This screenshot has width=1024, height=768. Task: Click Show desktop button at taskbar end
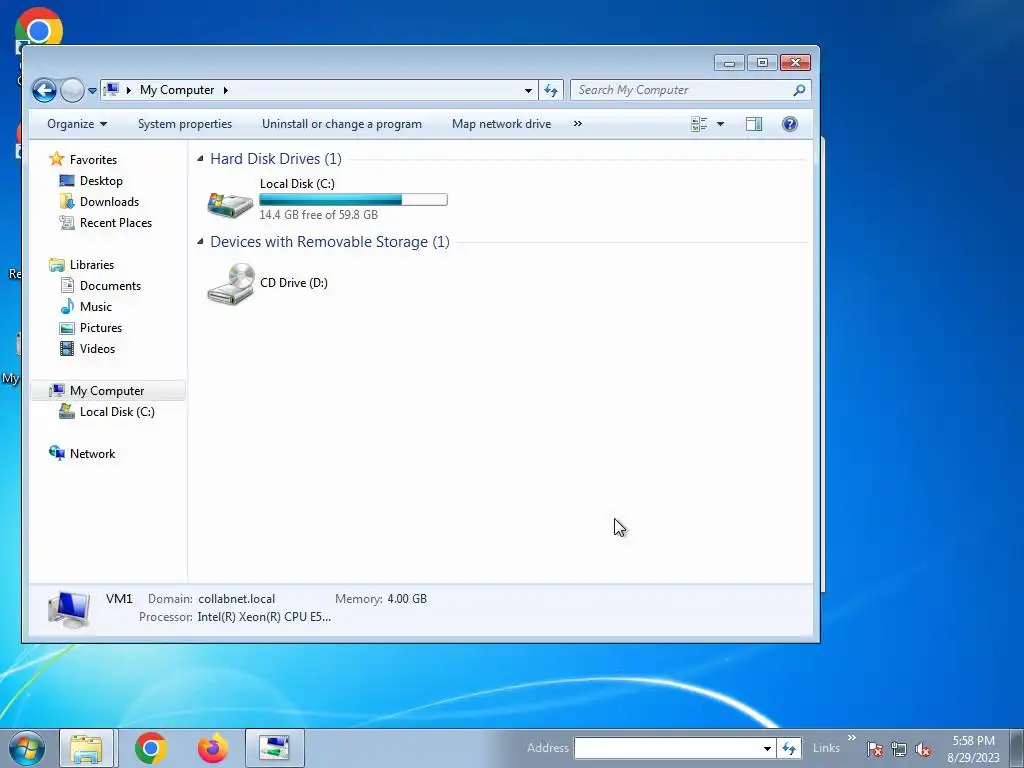(x=1017, y=748)
